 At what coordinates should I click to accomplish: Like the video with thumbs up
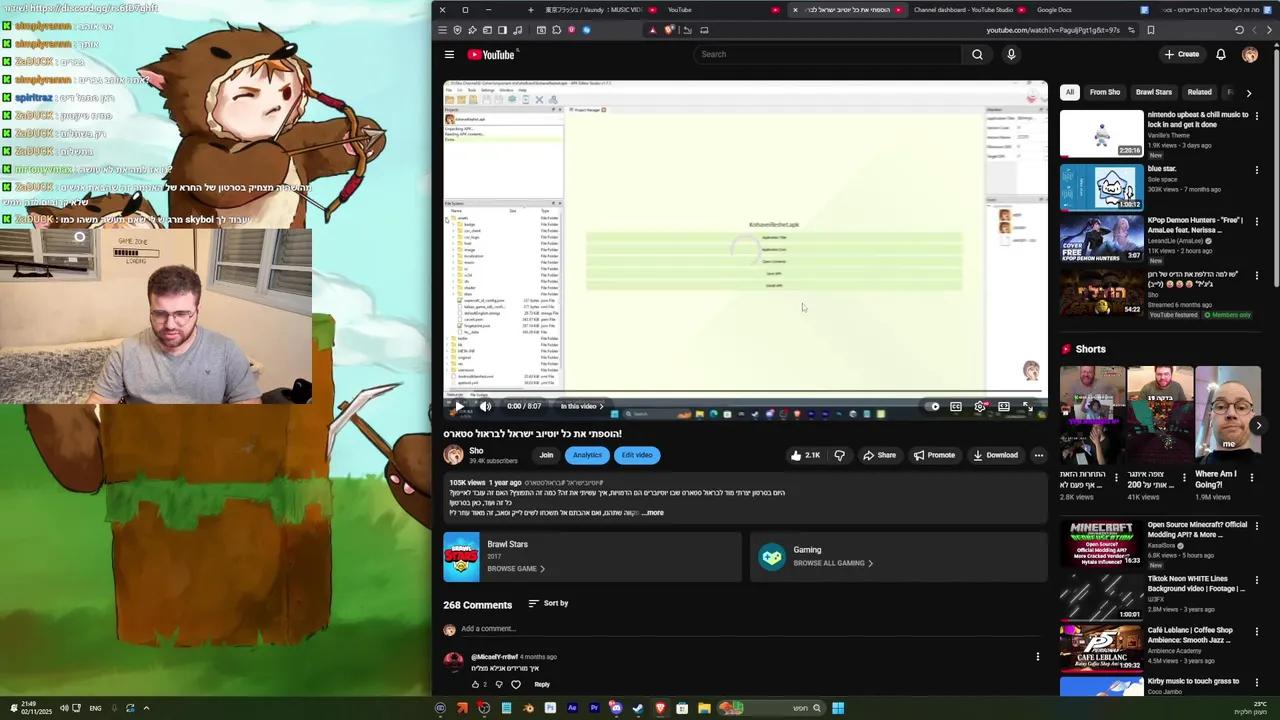[805, 455]
